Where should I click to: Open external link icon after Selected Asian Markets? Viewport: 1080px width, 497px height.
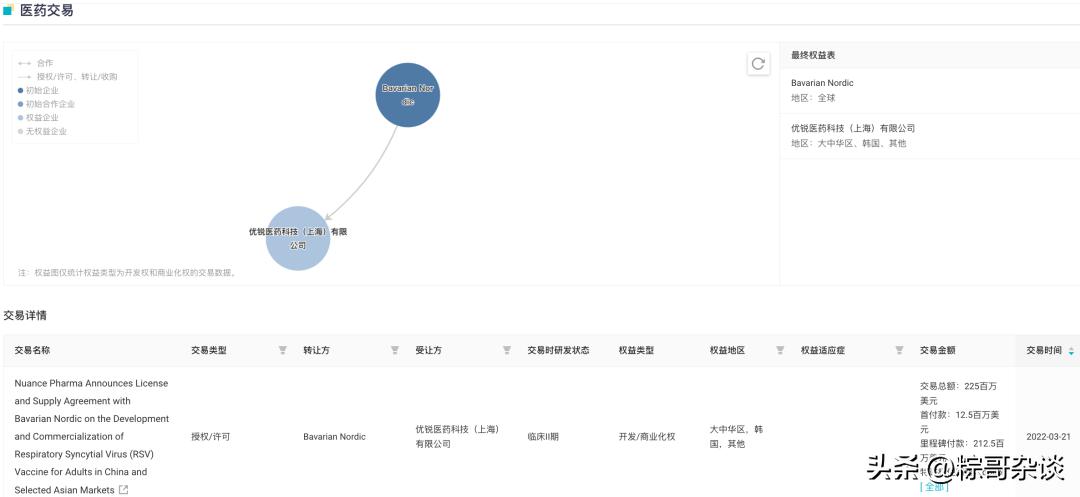click(123, 490)
